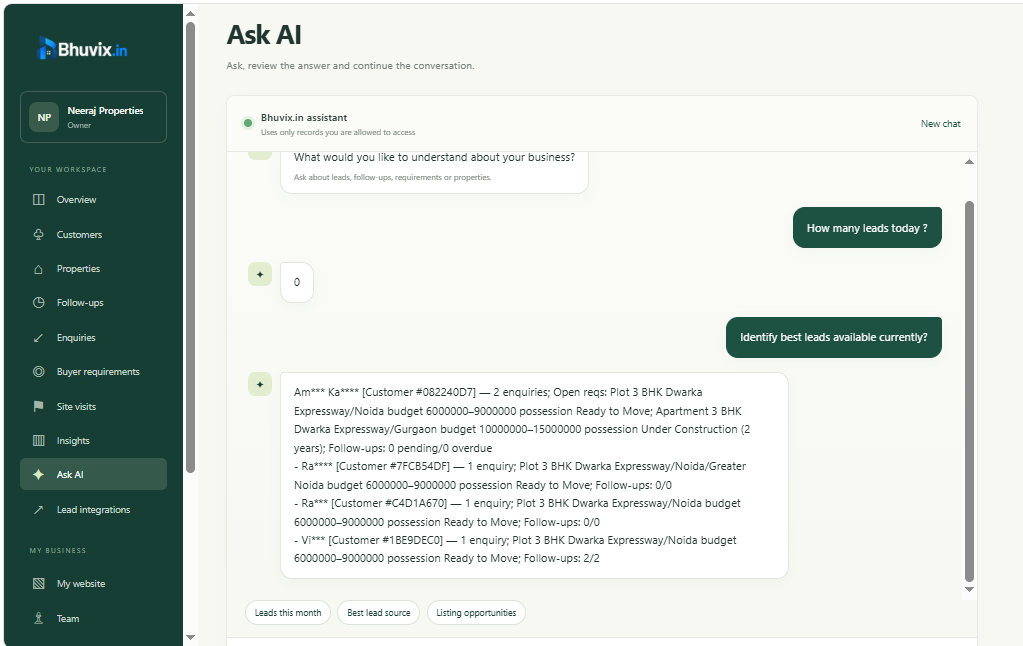
Task: Open My website settings
Action: pos(93,584)
